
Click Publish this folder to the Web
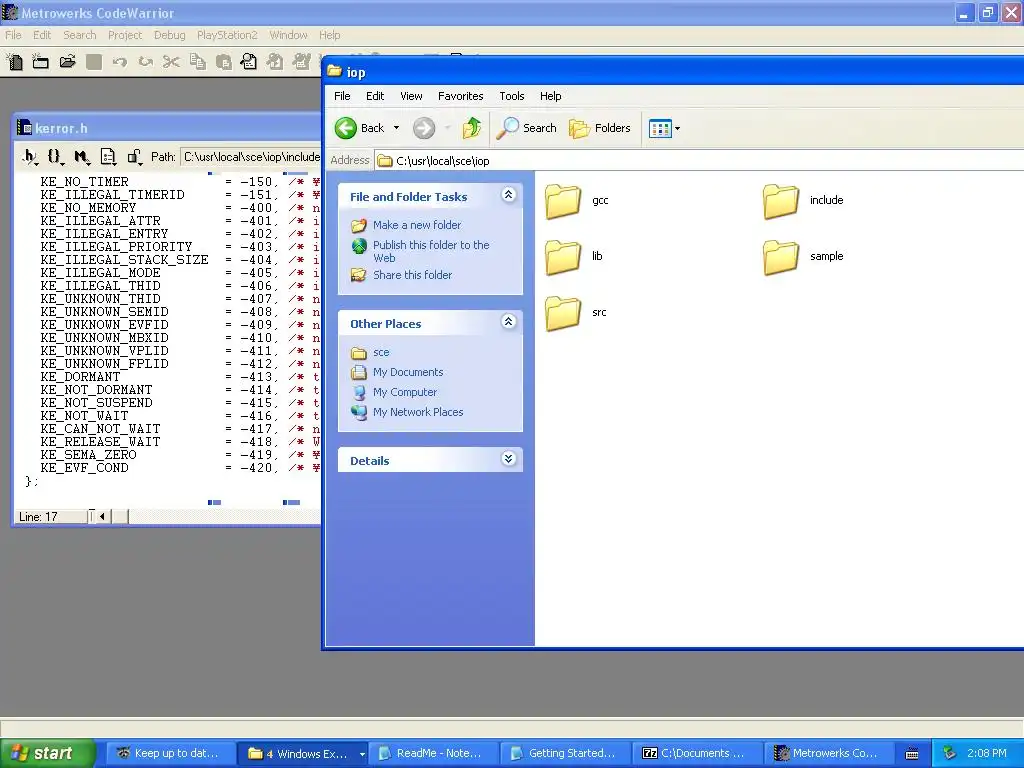pyautogui.click(x=431, y=251)
